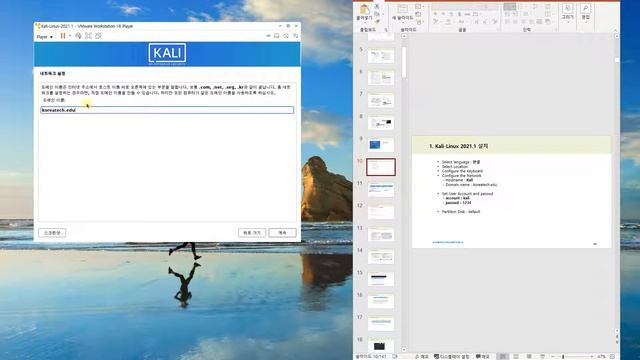Click the accessibility/spell check icon in status bar
The image size is (640, 360).
point(395,356)
